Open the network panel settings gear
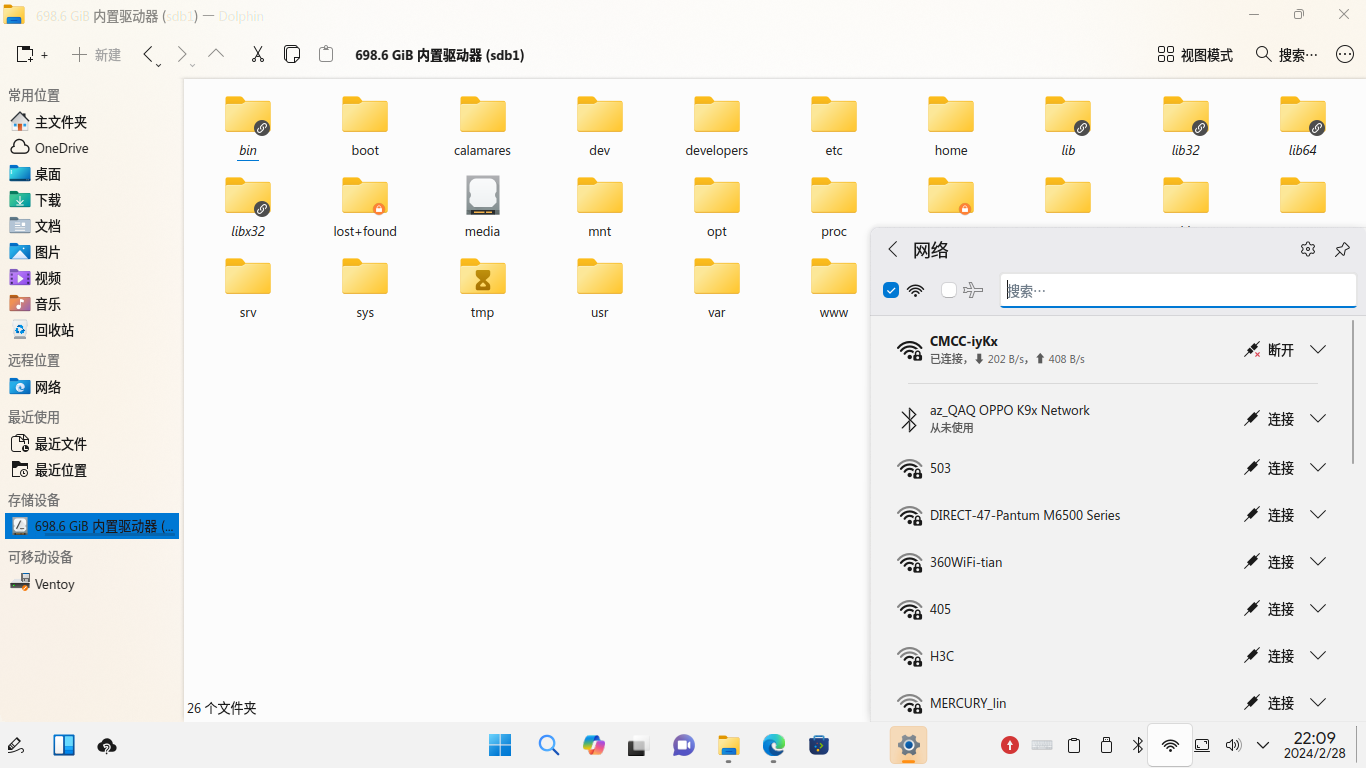 click(1307, 250)
